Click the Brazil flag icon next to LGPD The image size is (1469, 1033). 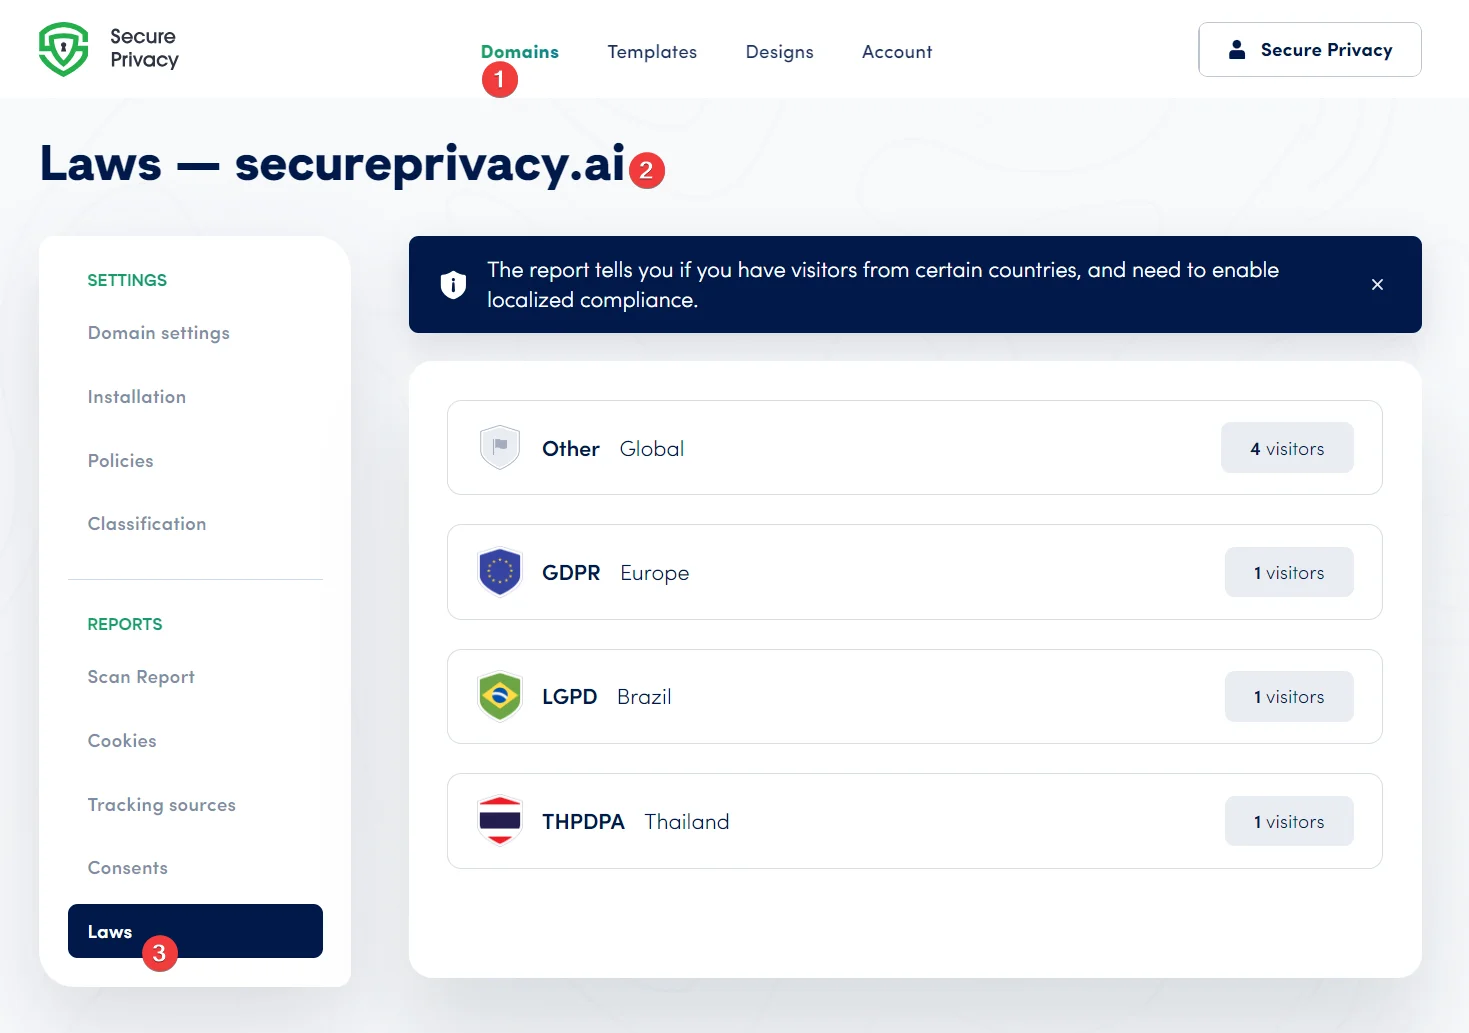tap(499, 696)
